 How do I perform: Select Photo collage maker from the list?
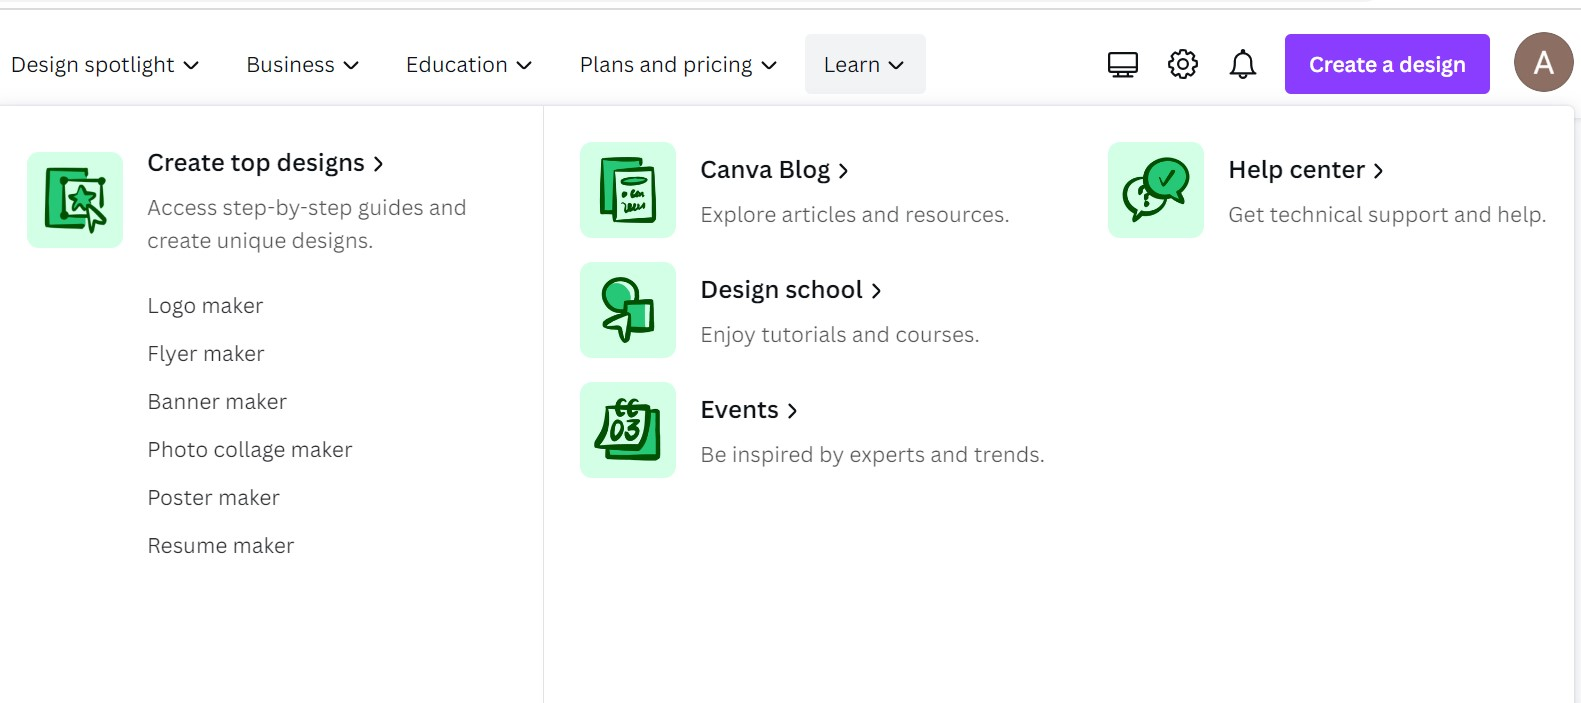[250, 450]
